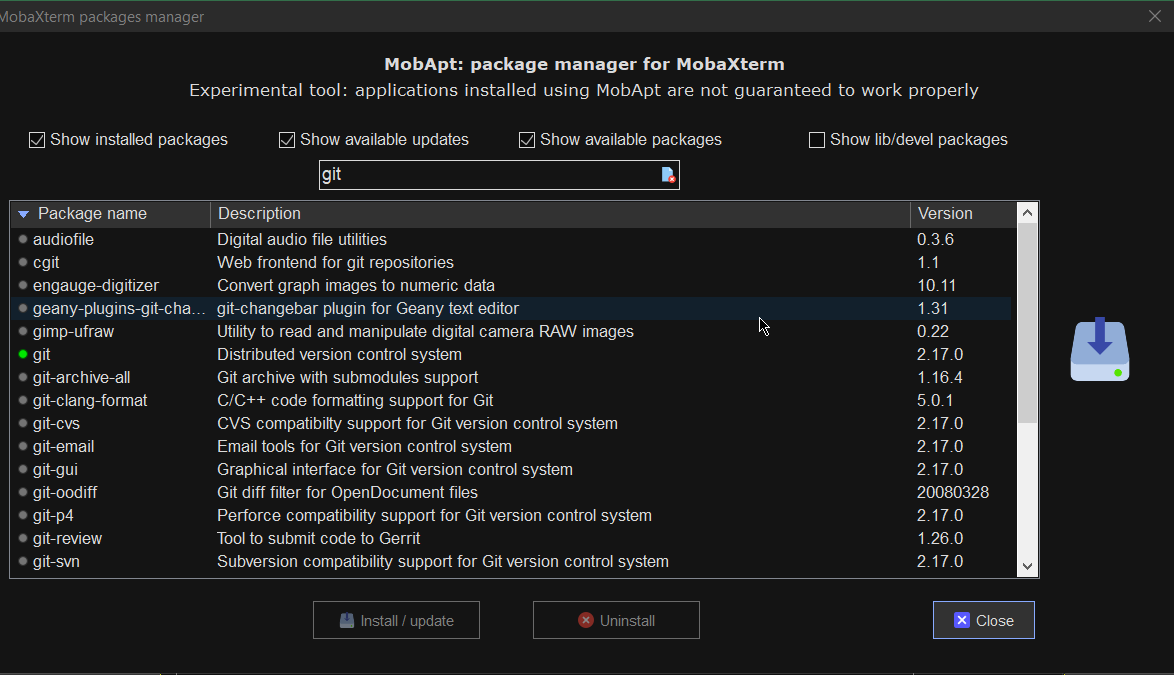Click description 'Git diff filter for OpenDocument files'

(x=347, y=492)
